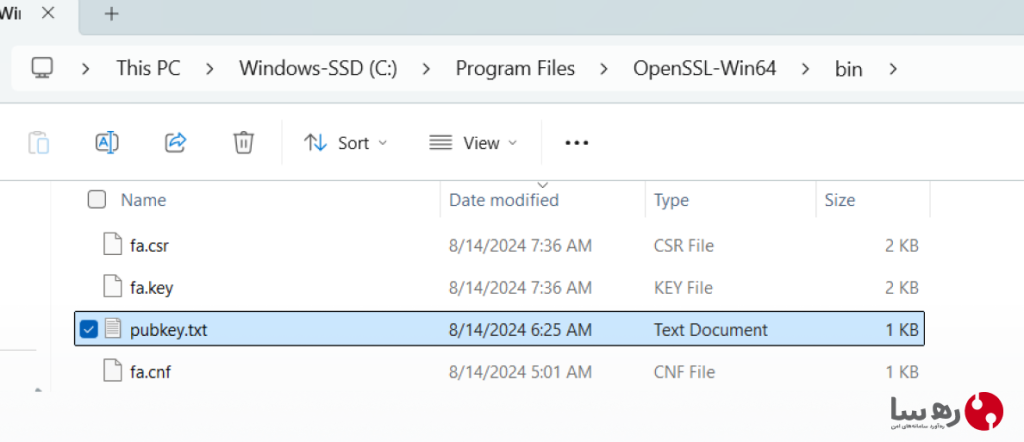This screenshot has height=442, width=1024.
Task: Click the CNF File type cell
Action: (684, 371)
